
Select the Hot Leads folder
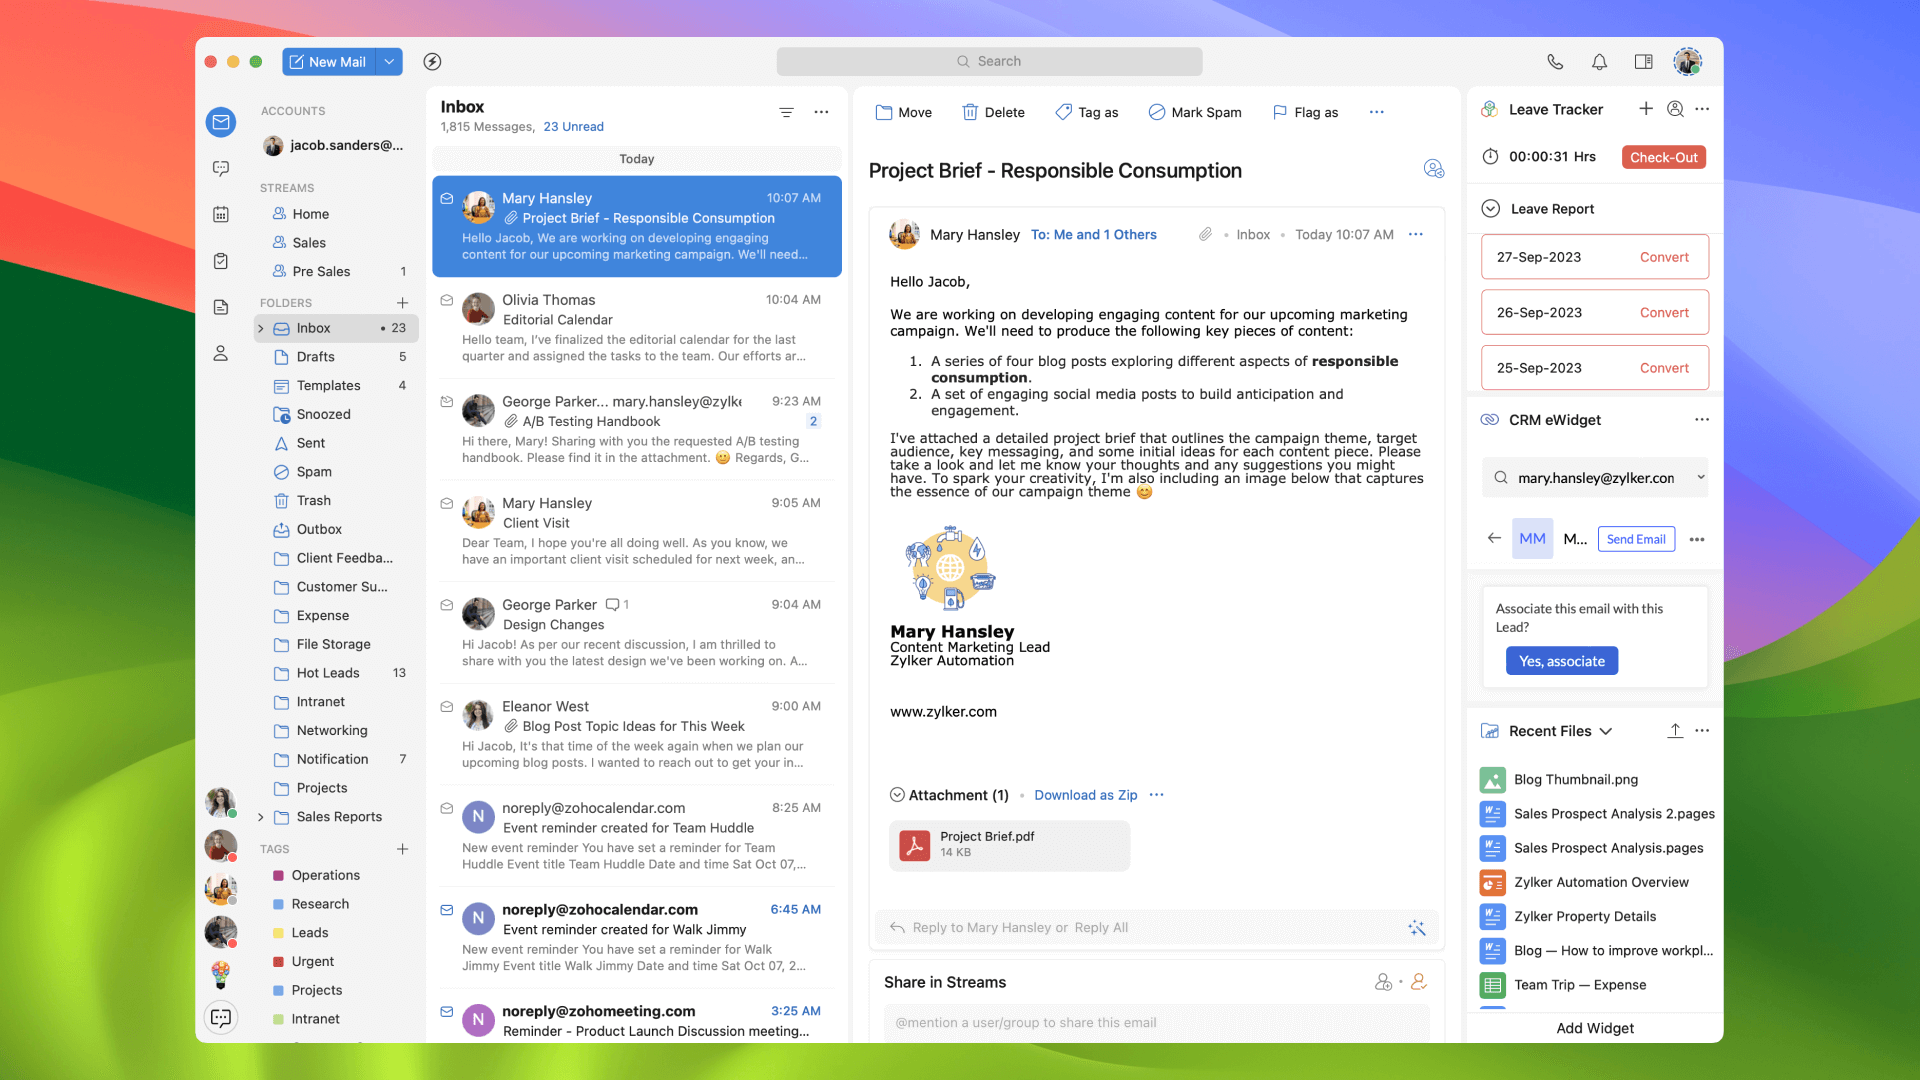click(x=328, y=673)
